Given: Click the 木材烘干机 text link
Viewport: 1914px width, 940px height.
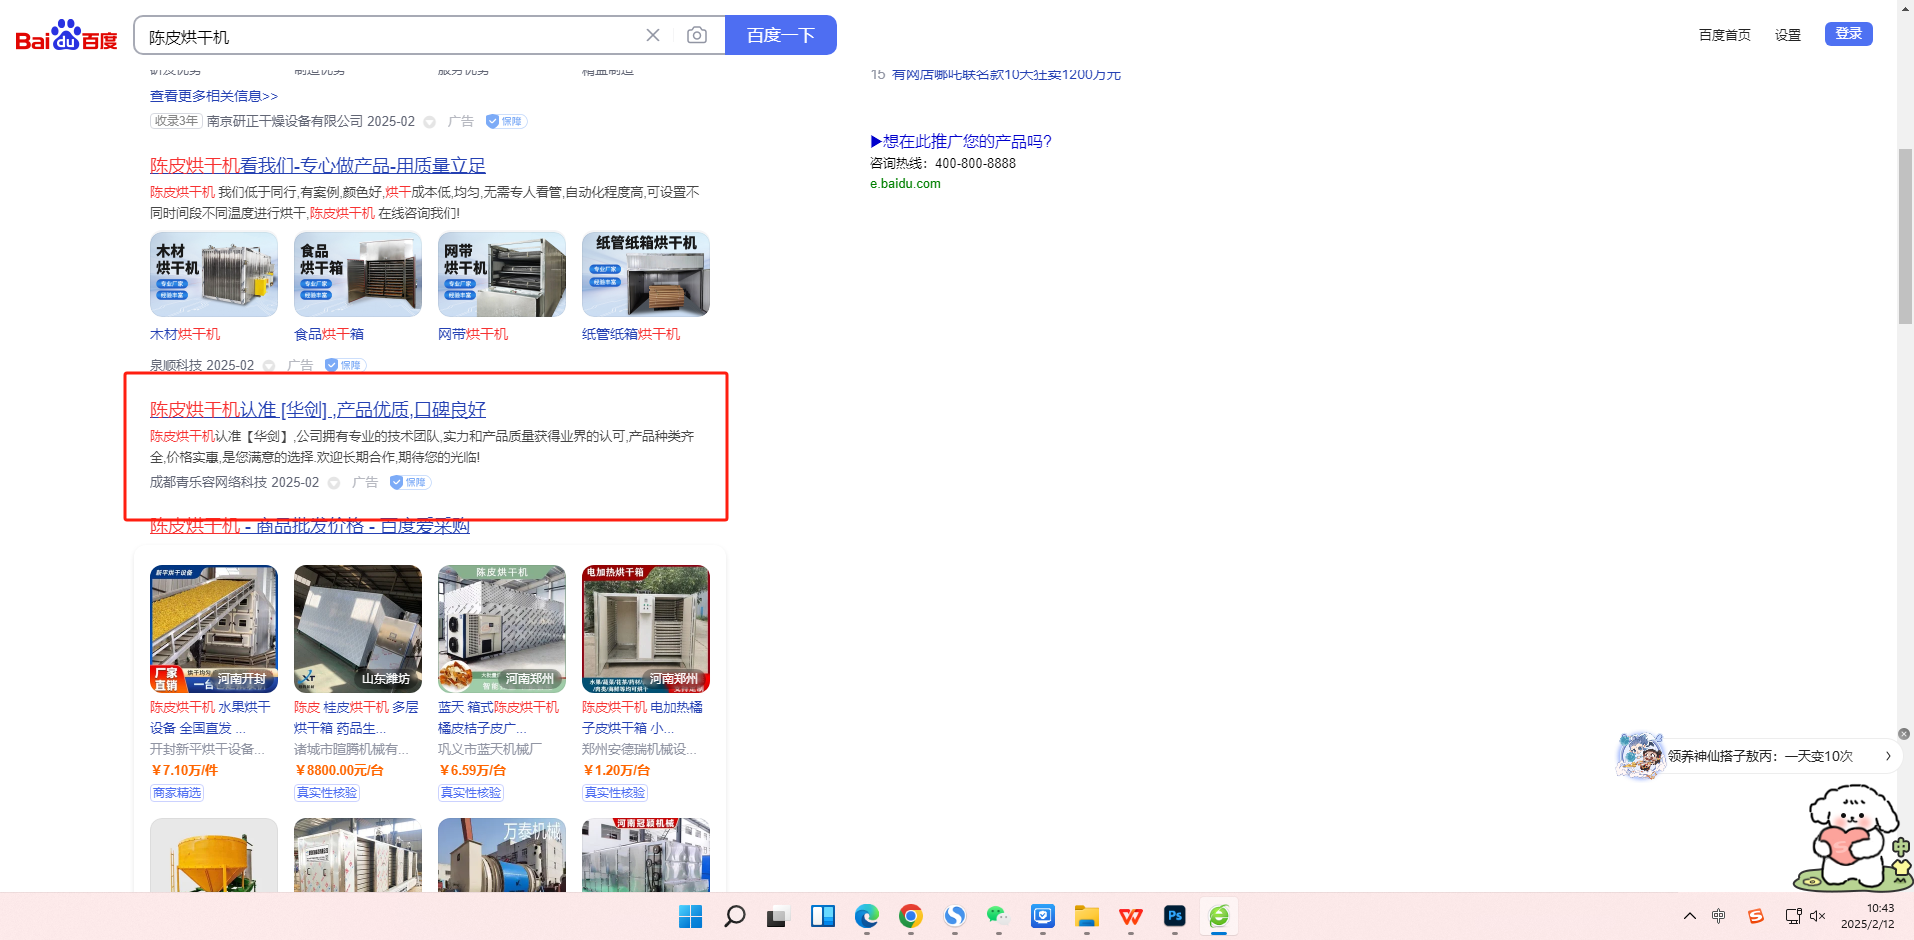Looking at the screenshot, I should click(x=185, y=334).
